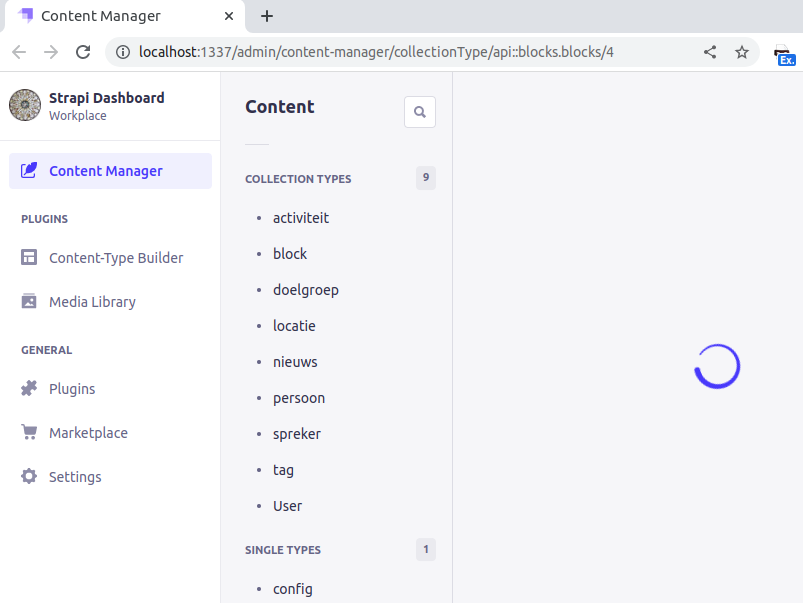Open the Media Library panel
Screen dimensions: 803x603
pyautogui.click(x=30, y=301)
